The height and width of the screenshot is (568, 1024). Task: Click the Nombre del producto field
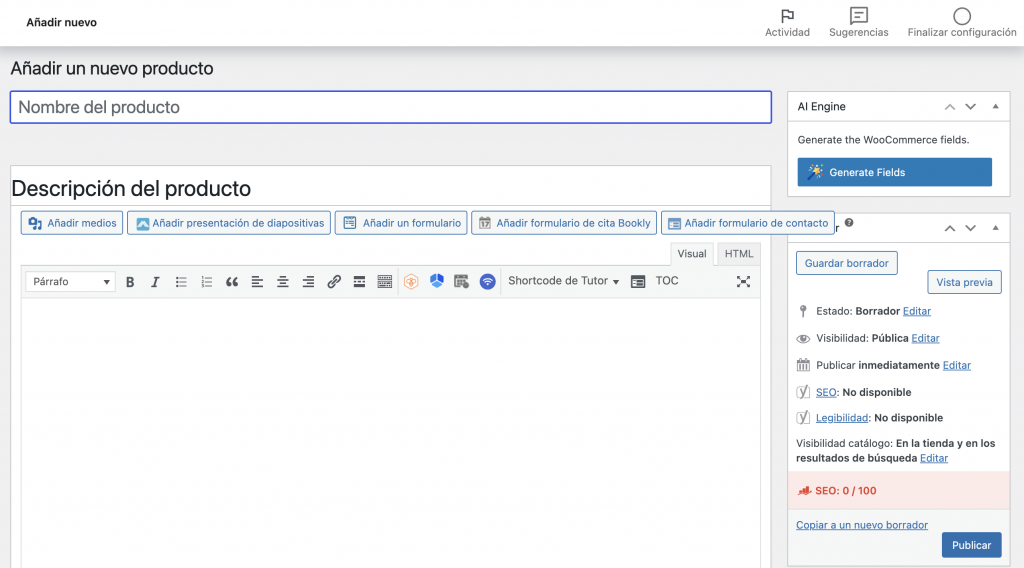pos(390,107)
